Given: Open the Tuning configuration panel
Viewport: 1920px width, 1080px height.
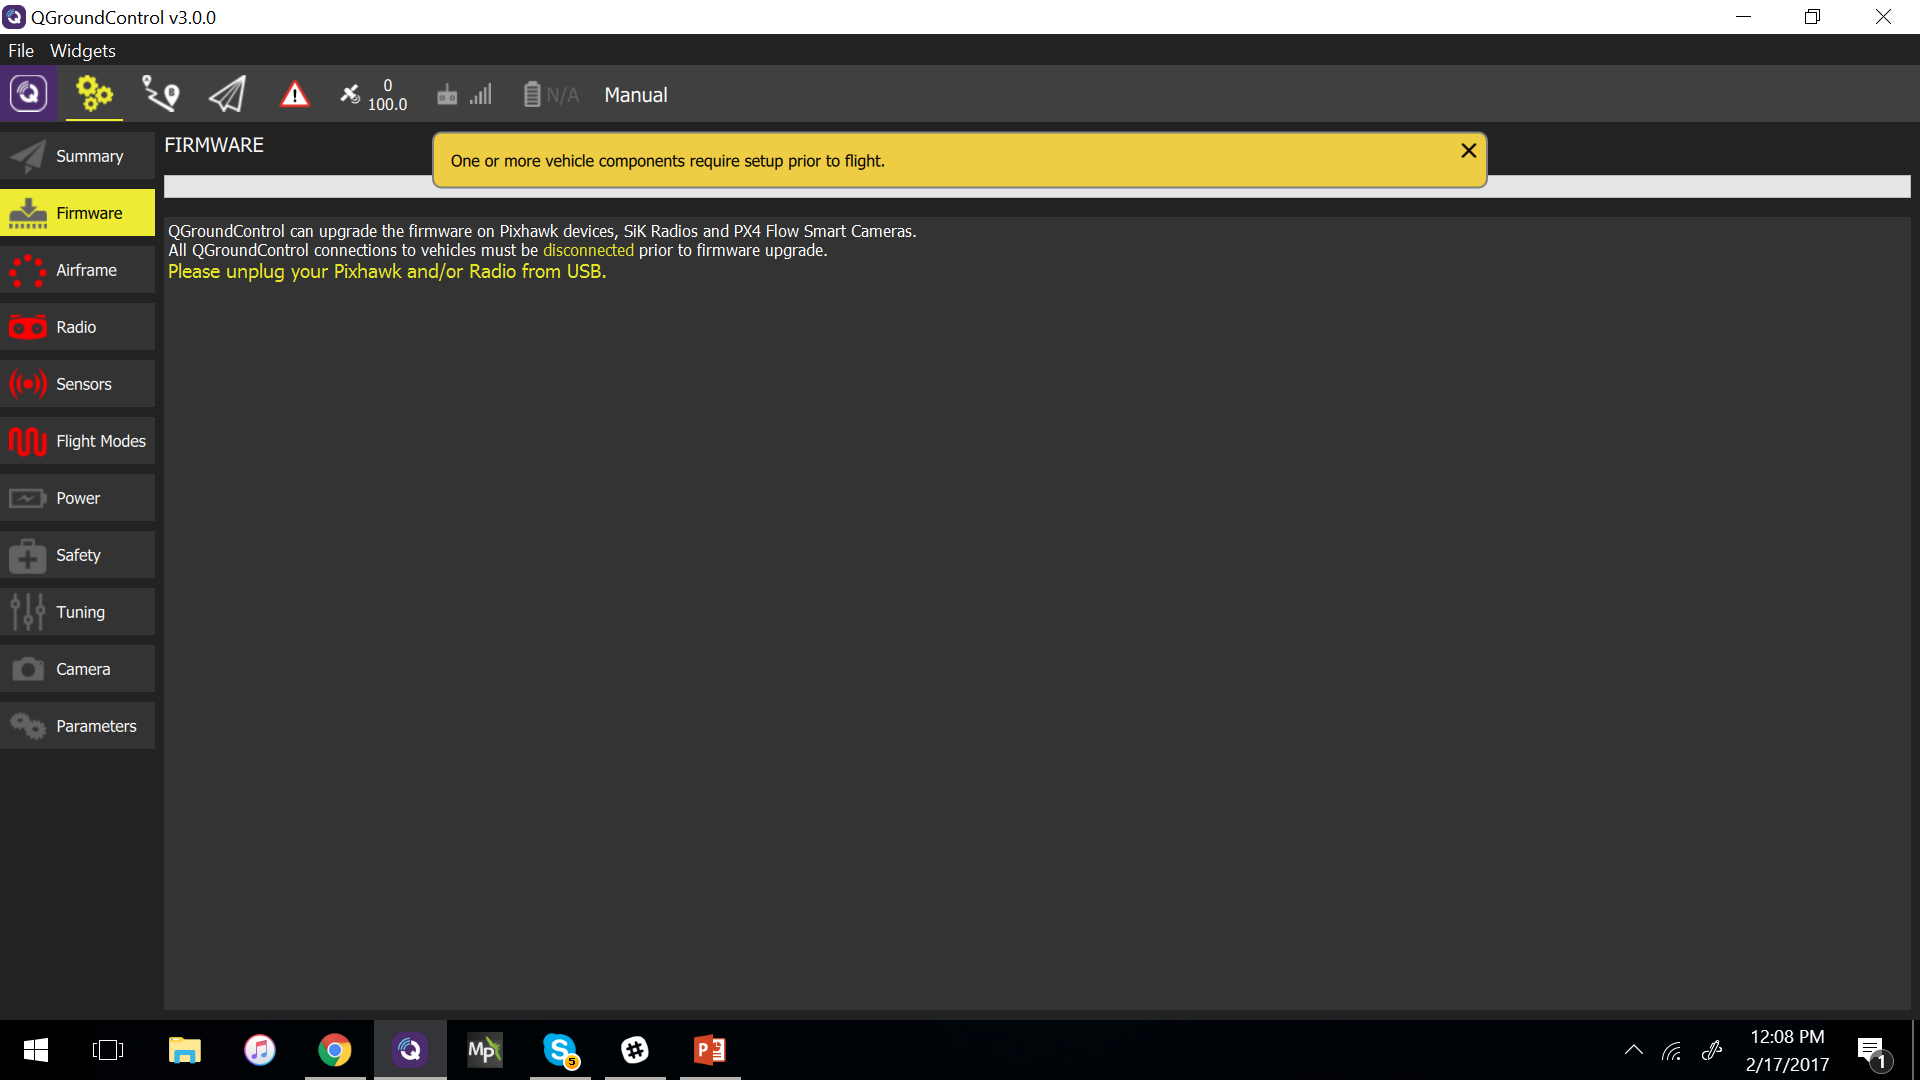Looking at the screenshot, I should [x=78, y=611].
